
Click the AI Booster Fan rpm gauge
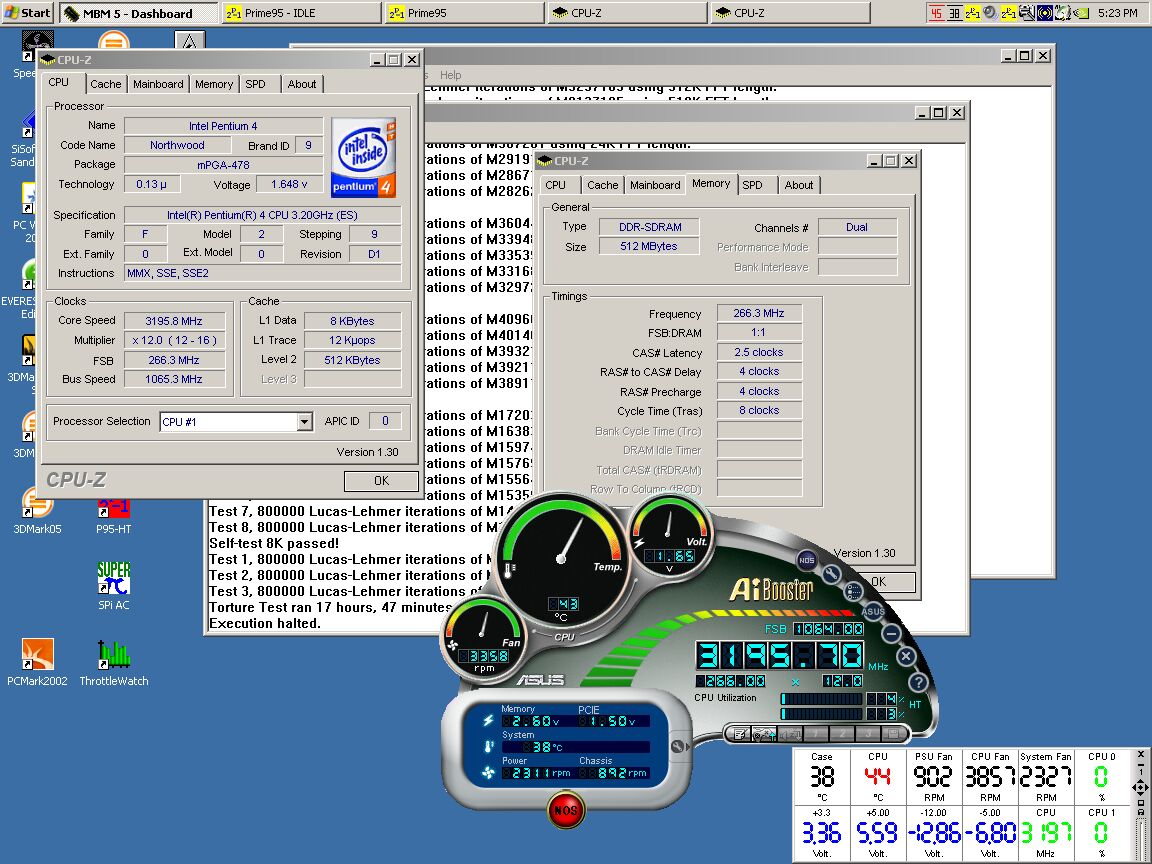[483, 636]
